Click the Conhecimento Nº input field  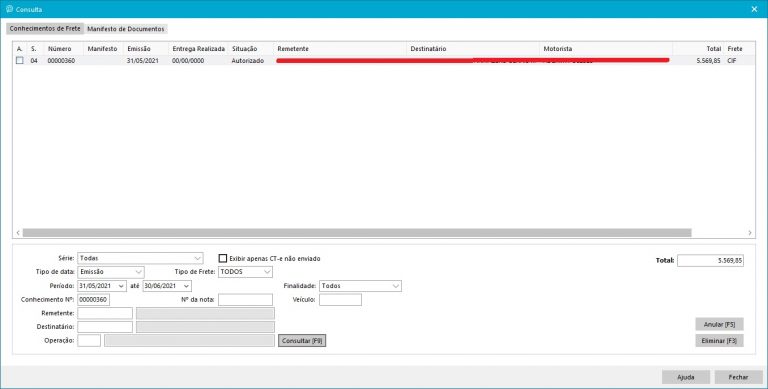point(93,299)
